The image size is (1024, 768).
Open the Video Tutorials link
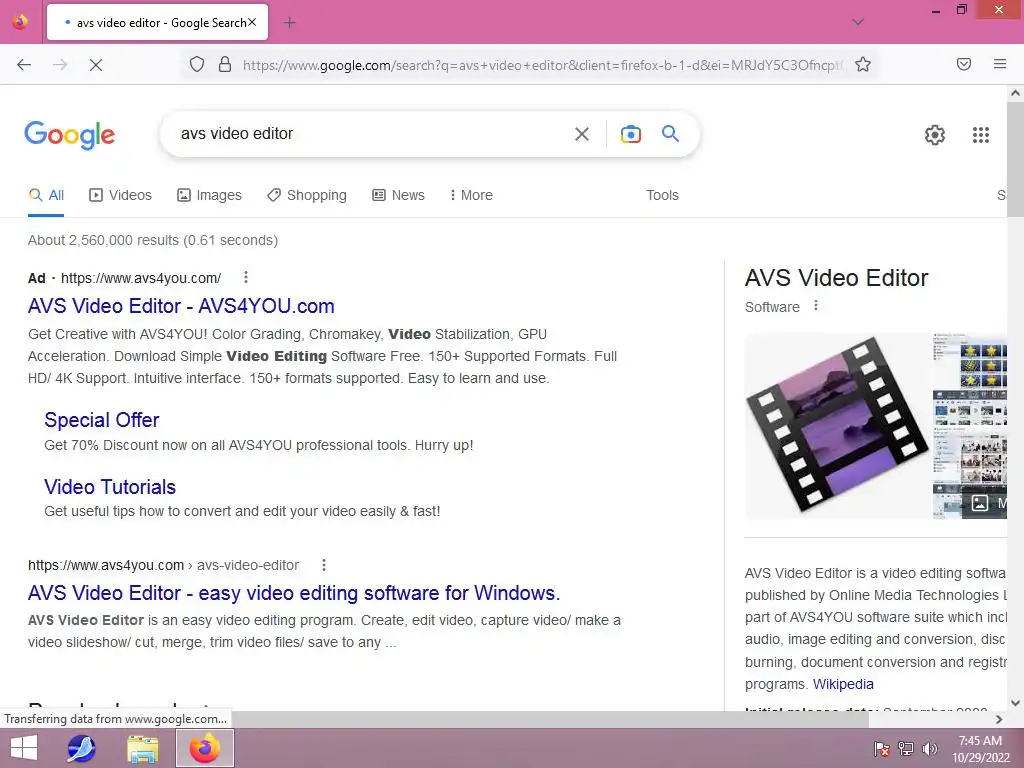point(110,487)
